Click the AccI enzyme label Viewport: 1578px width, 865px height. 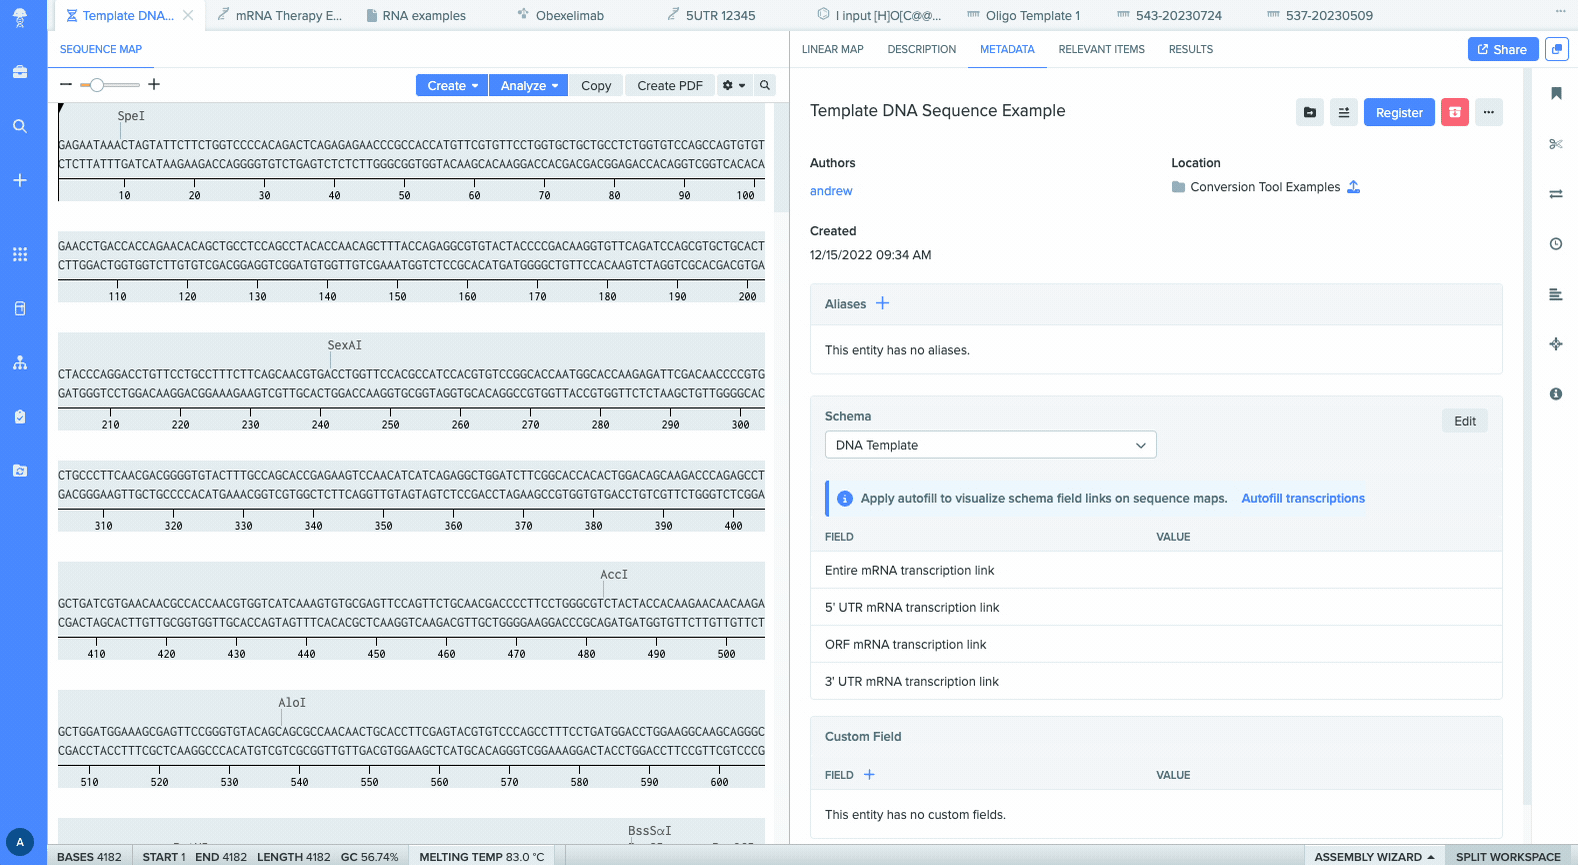[614, 574]
